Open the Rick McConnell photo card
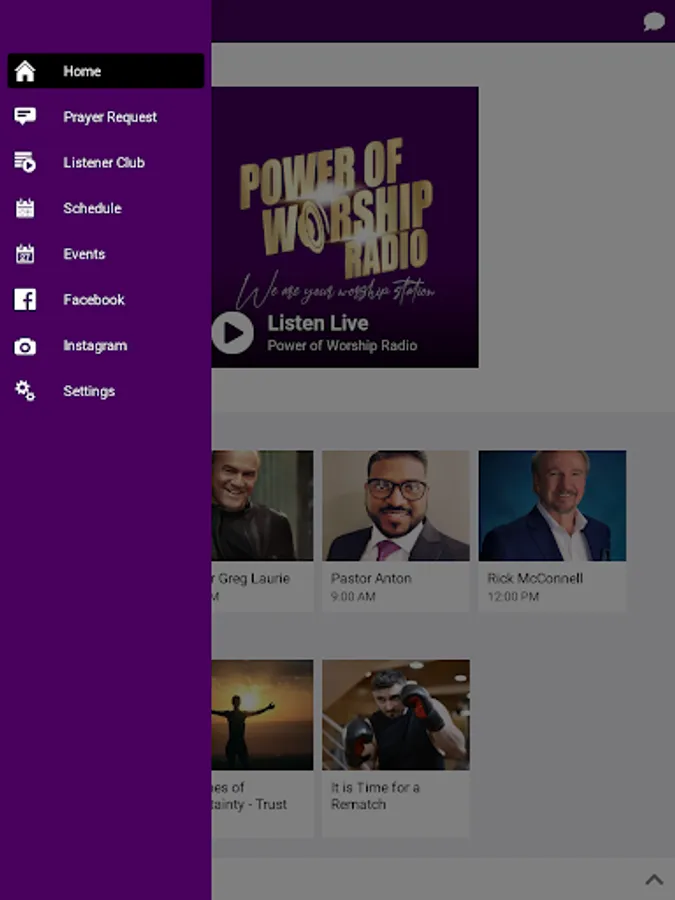 tap(552, 506)
